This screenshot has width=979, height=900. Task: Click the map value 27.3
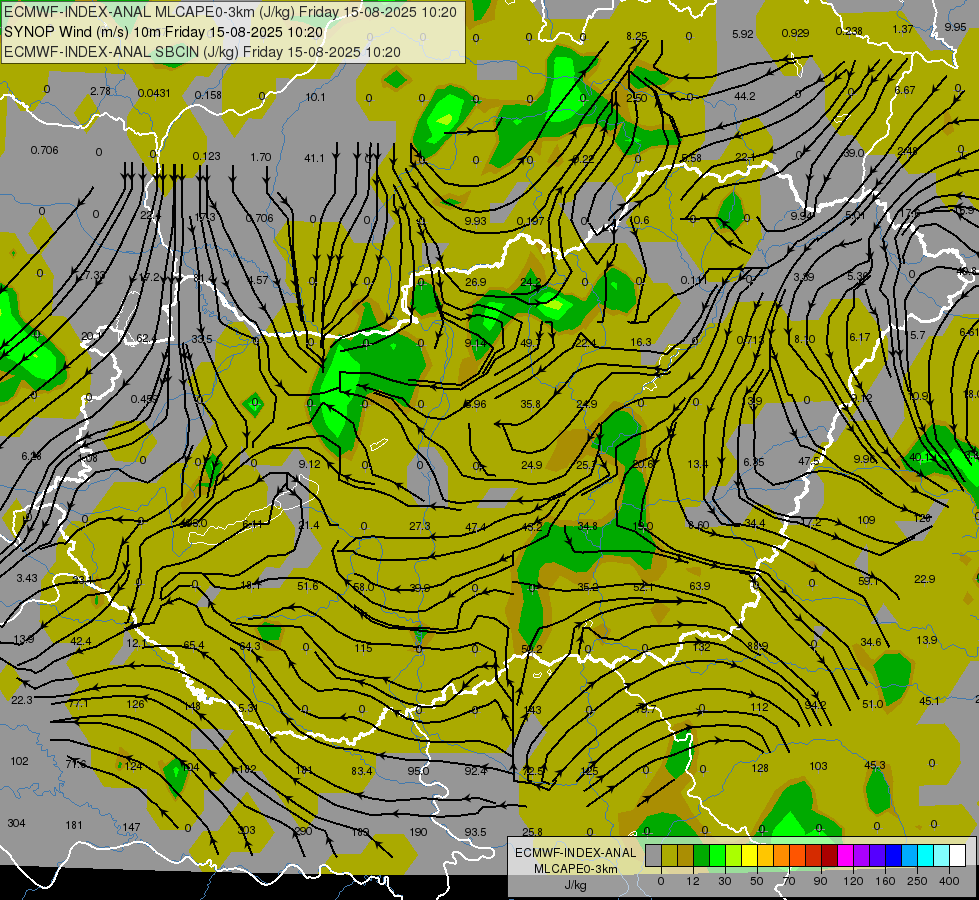click(x=420, y=526)
